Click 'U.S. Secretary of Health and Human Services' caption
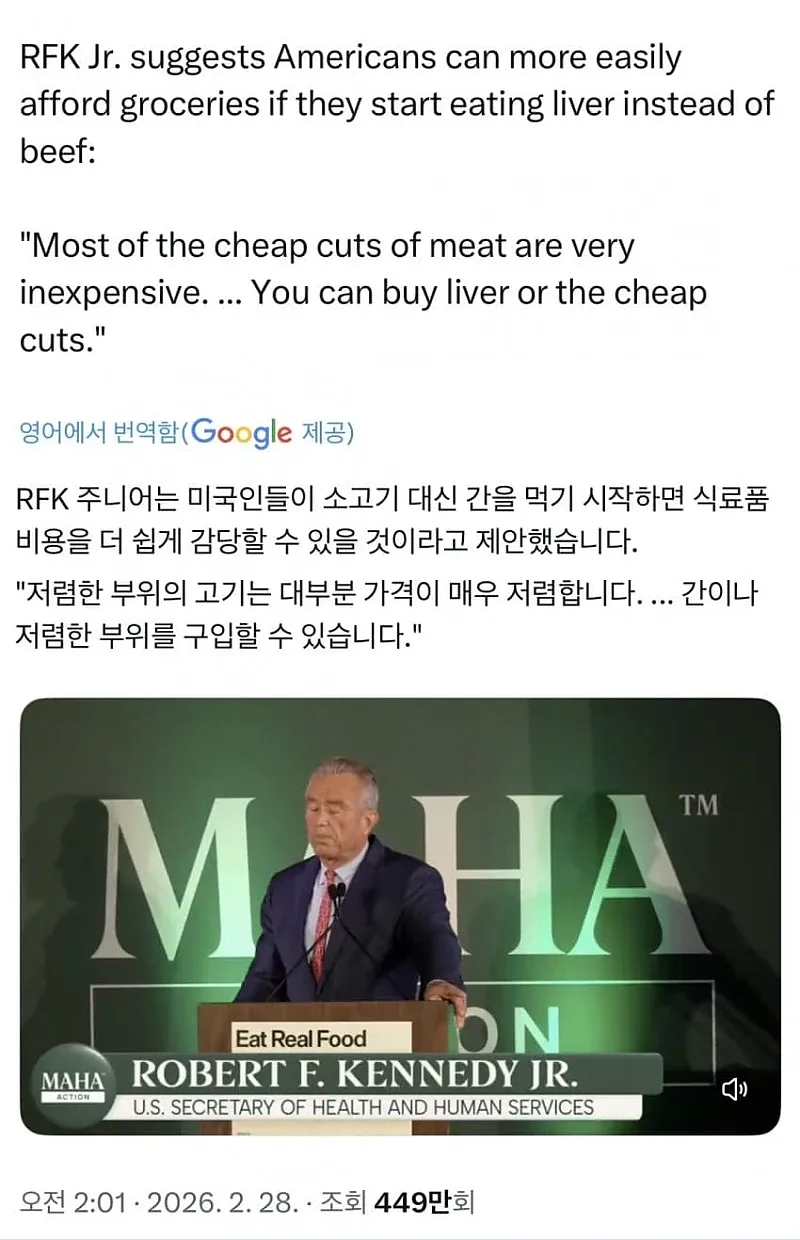The height and width of the screenshot is (1240, 800). point(363,1107)
